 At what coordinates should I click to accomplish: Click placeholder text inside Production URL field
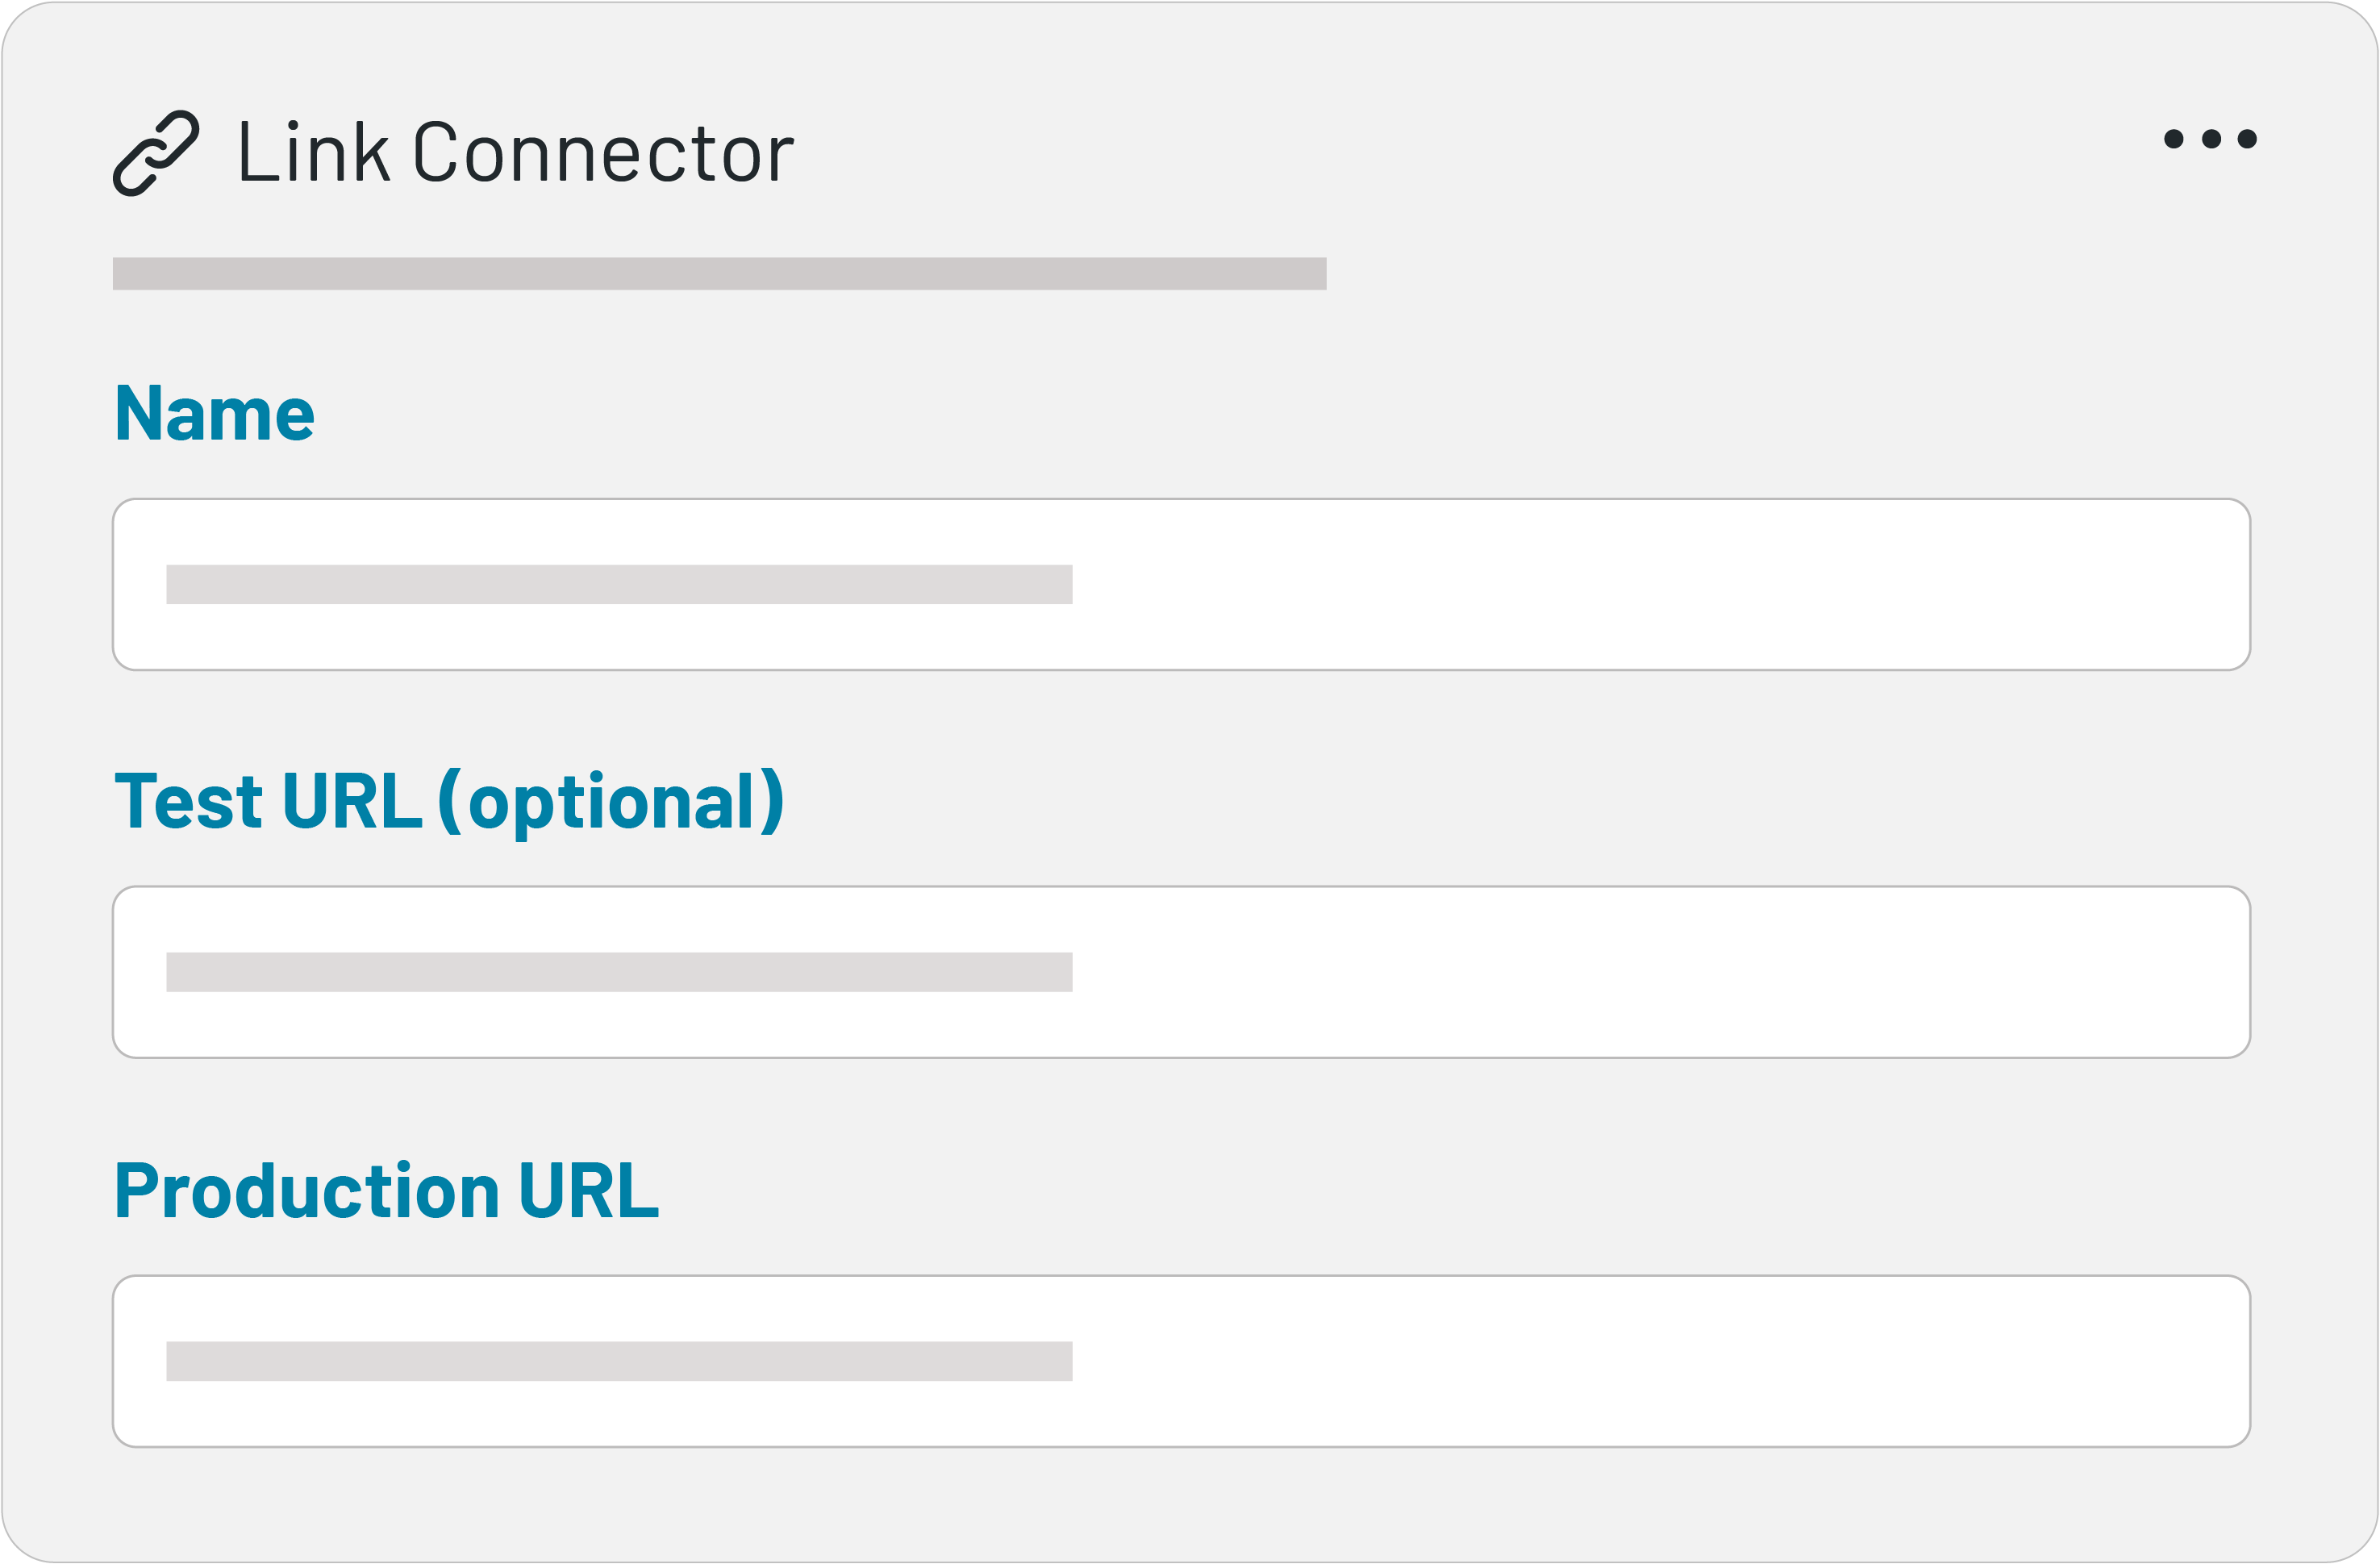(619, 1361)
